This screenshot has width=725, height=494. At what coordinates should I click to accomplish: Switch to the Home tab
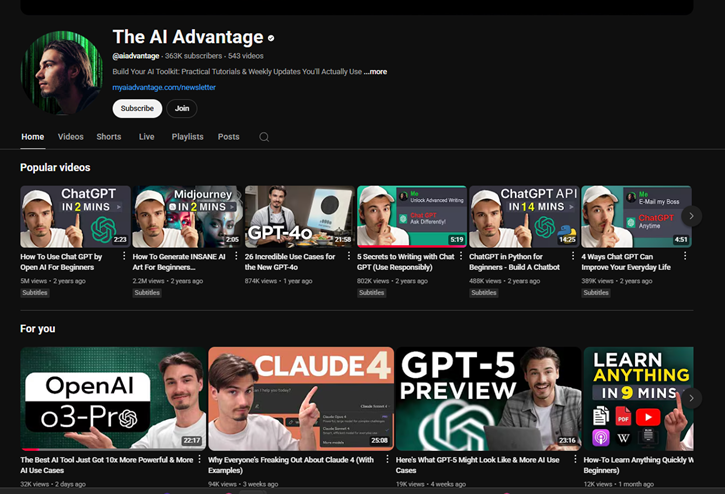(x=33, y=137)
